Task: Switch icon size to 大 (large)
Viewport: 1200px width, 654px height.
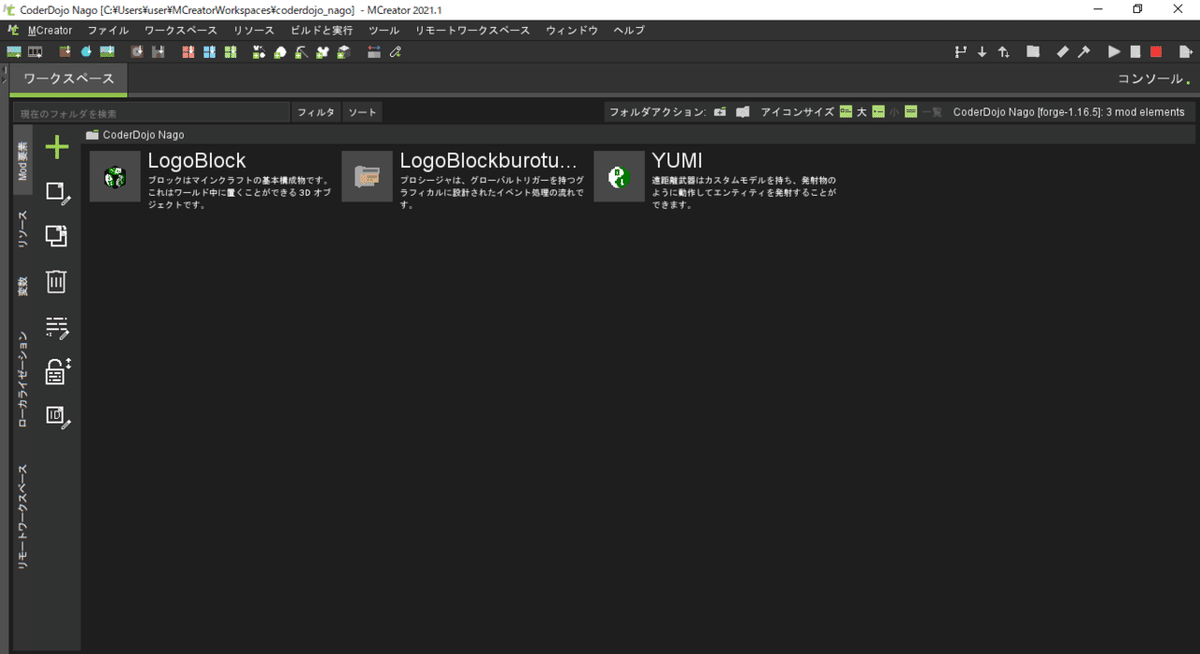Action: point(861,112)
